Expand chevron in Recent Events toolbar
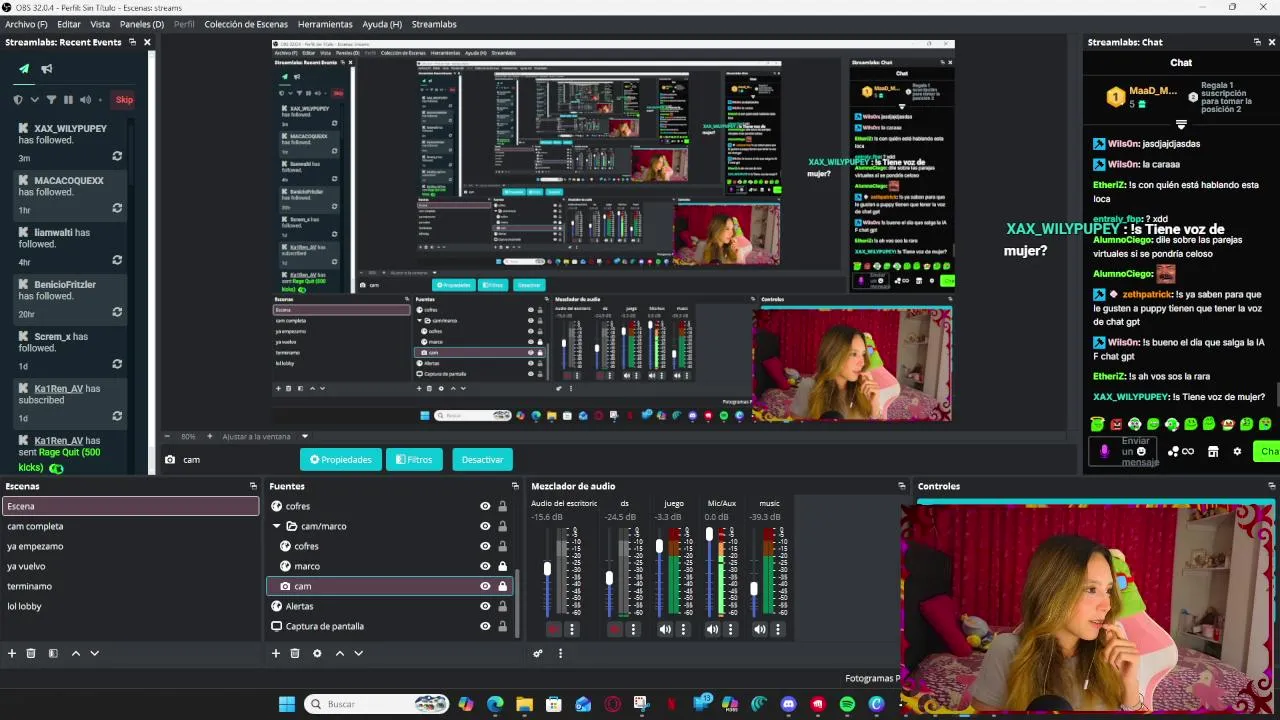 (35, 100)
